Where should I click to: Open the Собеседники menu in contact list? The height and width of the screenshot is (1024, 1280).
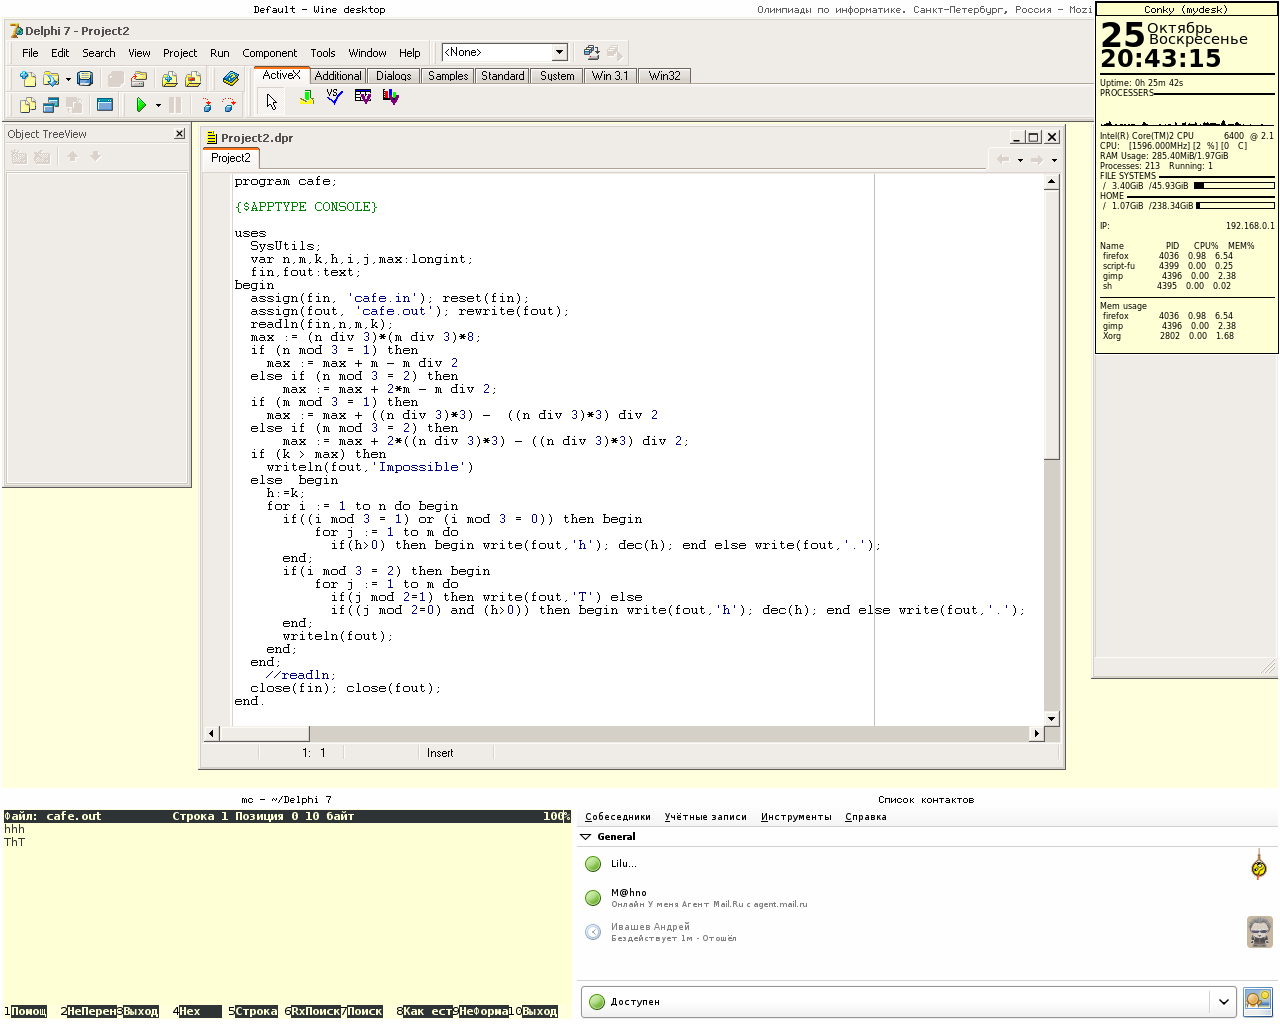(x=618, y=817)
